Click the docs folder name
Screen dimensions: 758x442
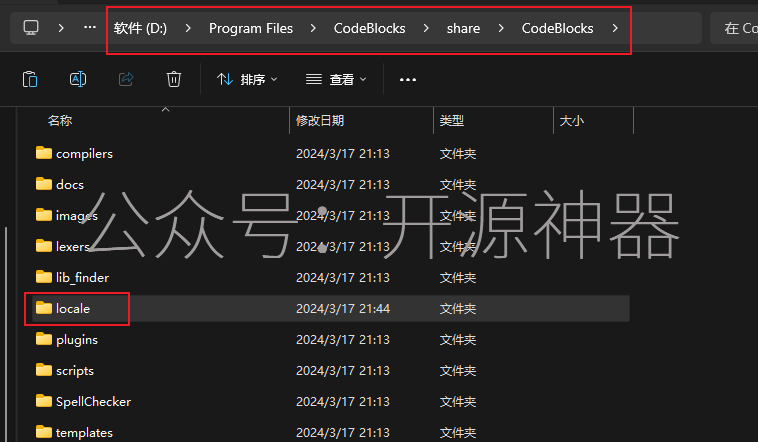pyautogui.click(x=70, y=185)
